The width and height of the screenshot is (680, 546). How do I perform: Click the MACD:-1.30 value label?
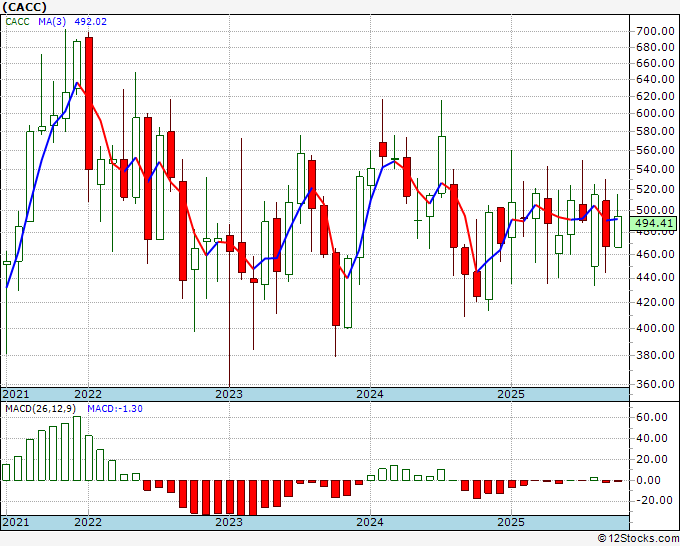point(115,409)
